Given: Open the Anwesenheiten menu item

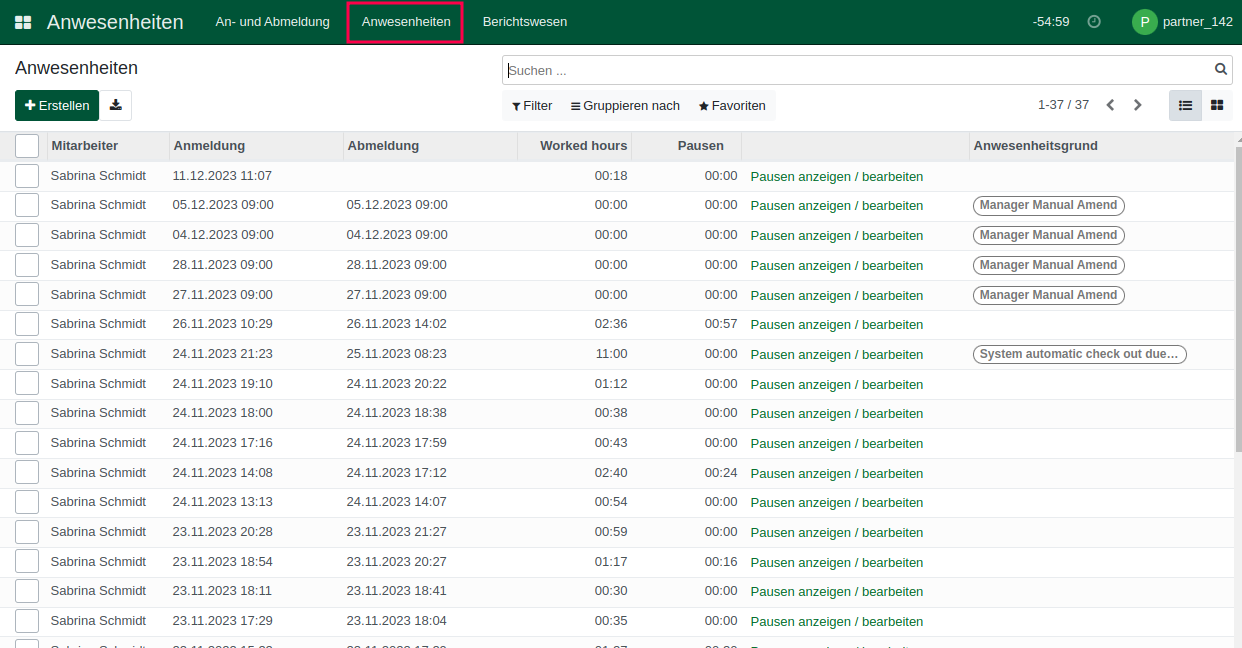Looking at the screenshot, I should click(405, 22).
